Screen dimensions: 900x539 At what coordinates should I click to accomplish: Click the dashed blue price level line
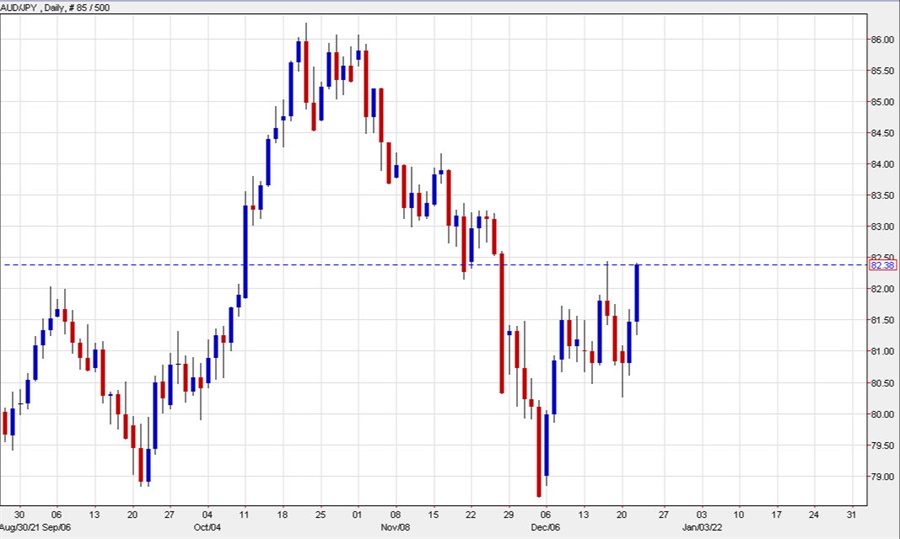click(434, 265)
